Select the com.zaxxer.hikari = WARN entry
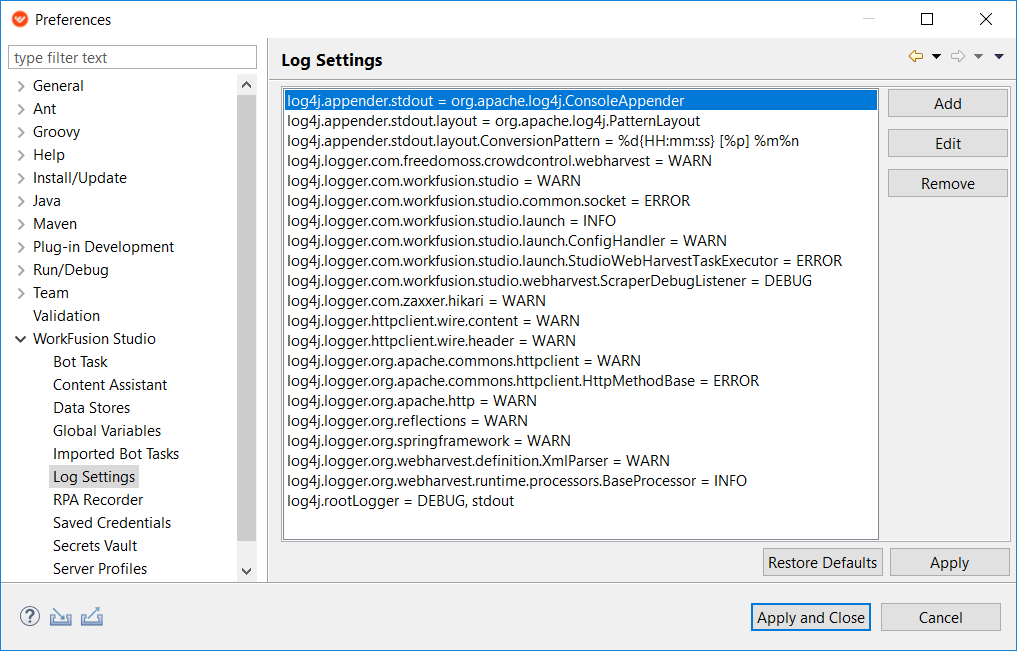The width and height of the screenshot is (1017, 651). coord(580,301)
